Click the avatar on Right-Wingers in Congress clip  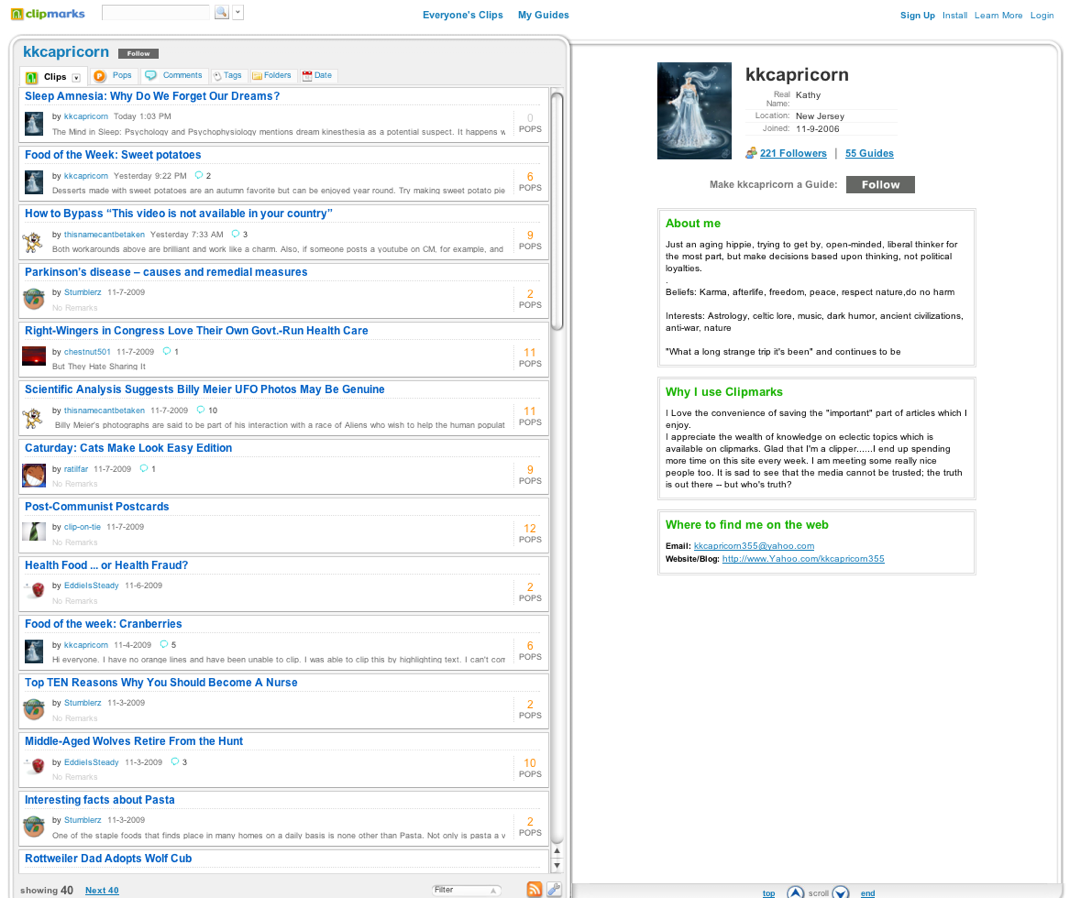[x=34, y=356]
